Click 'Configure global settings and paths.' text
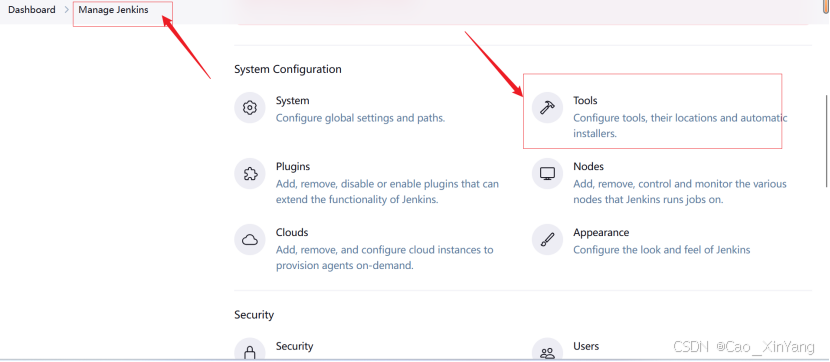830x362 pixels. pyautogui.click(x=360, y=118)
